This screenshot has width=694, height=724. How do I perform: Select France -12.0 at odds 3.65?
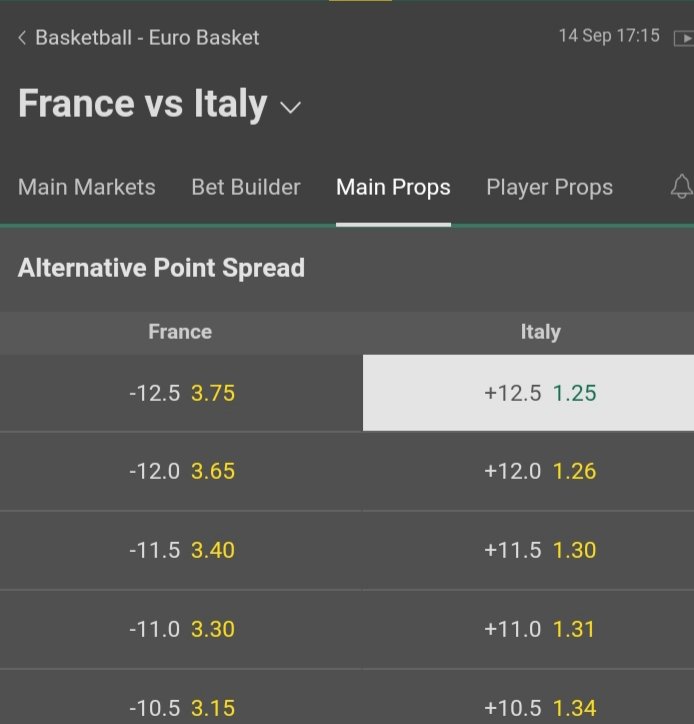tap(181, 471)
